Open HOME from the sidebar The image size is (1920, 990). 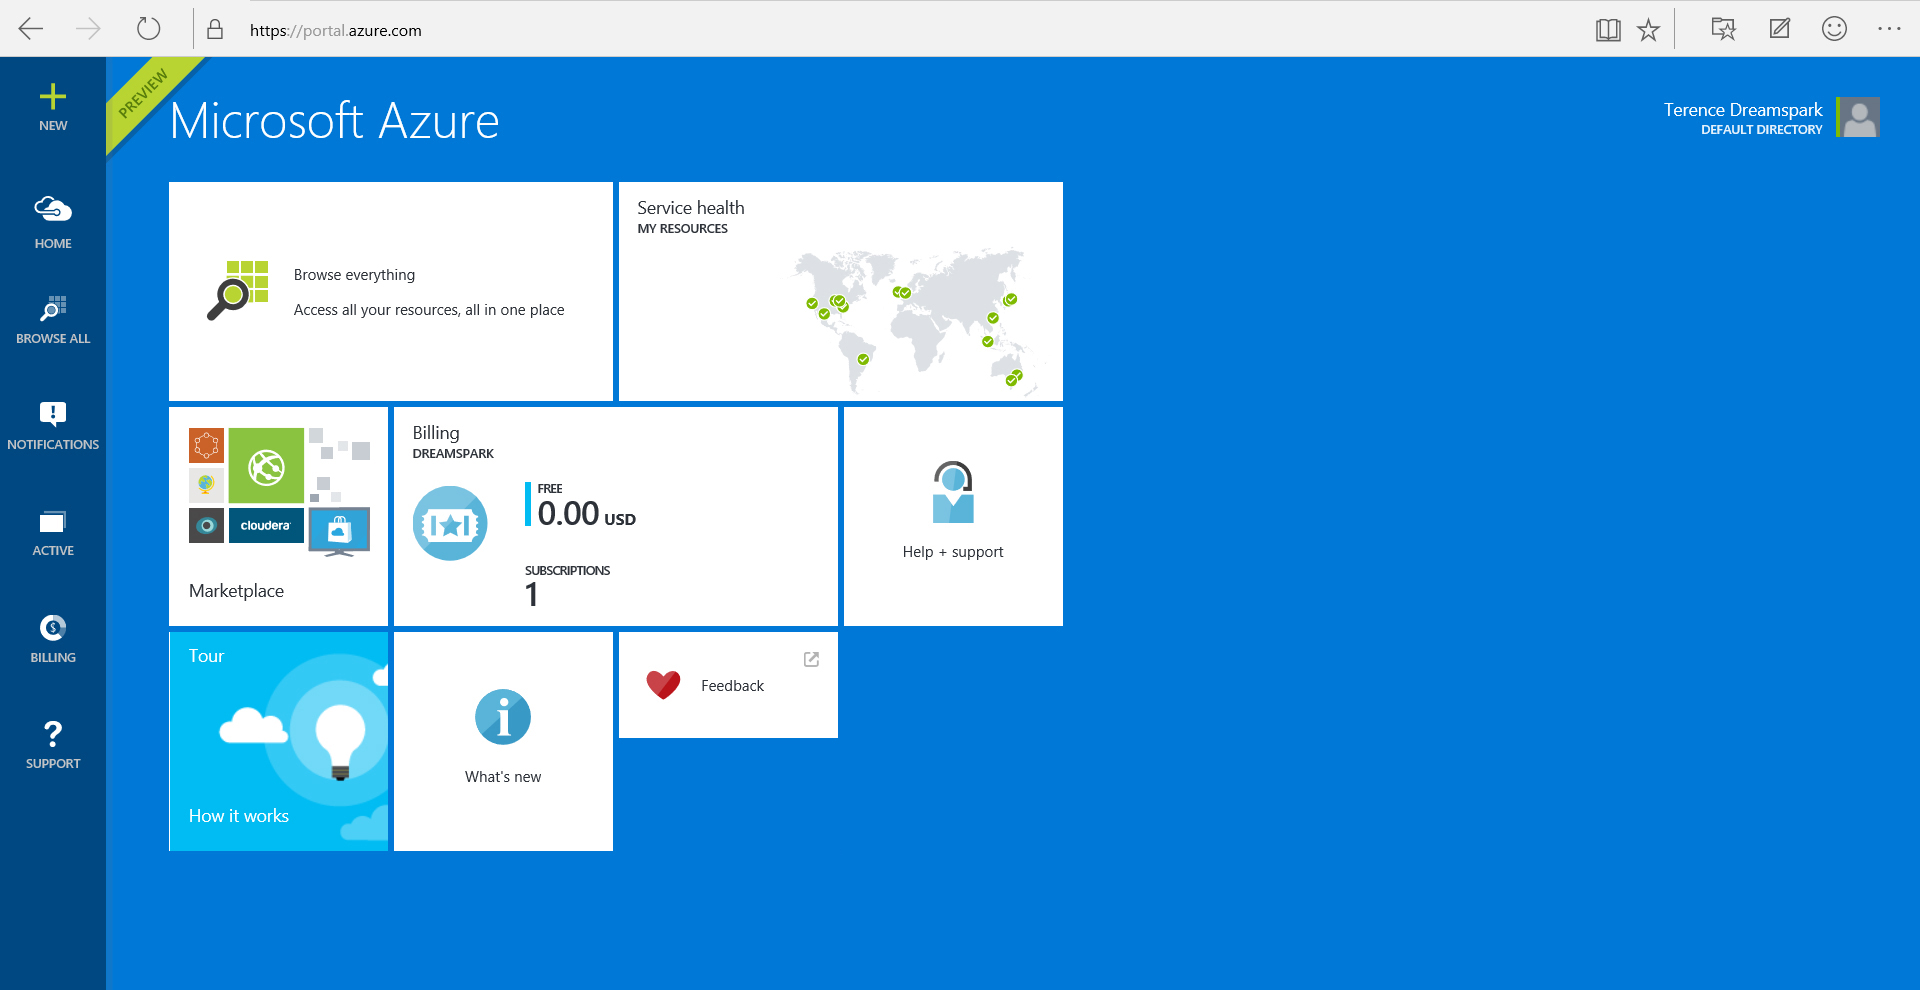(53, 222)
